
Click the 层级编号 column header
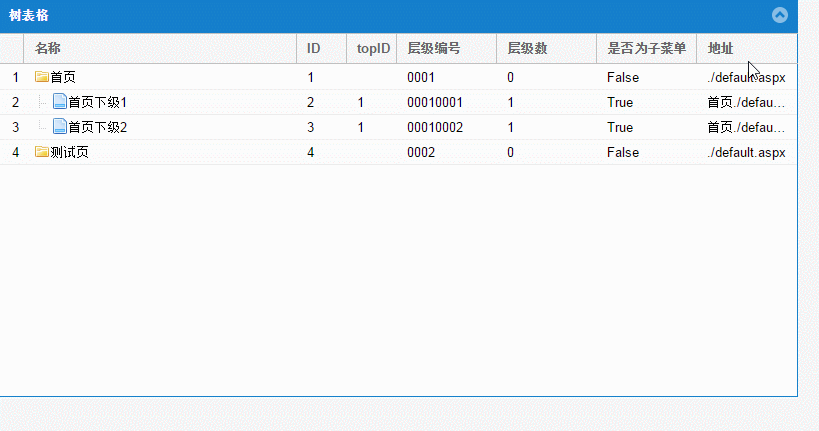[x=447, y=49]
